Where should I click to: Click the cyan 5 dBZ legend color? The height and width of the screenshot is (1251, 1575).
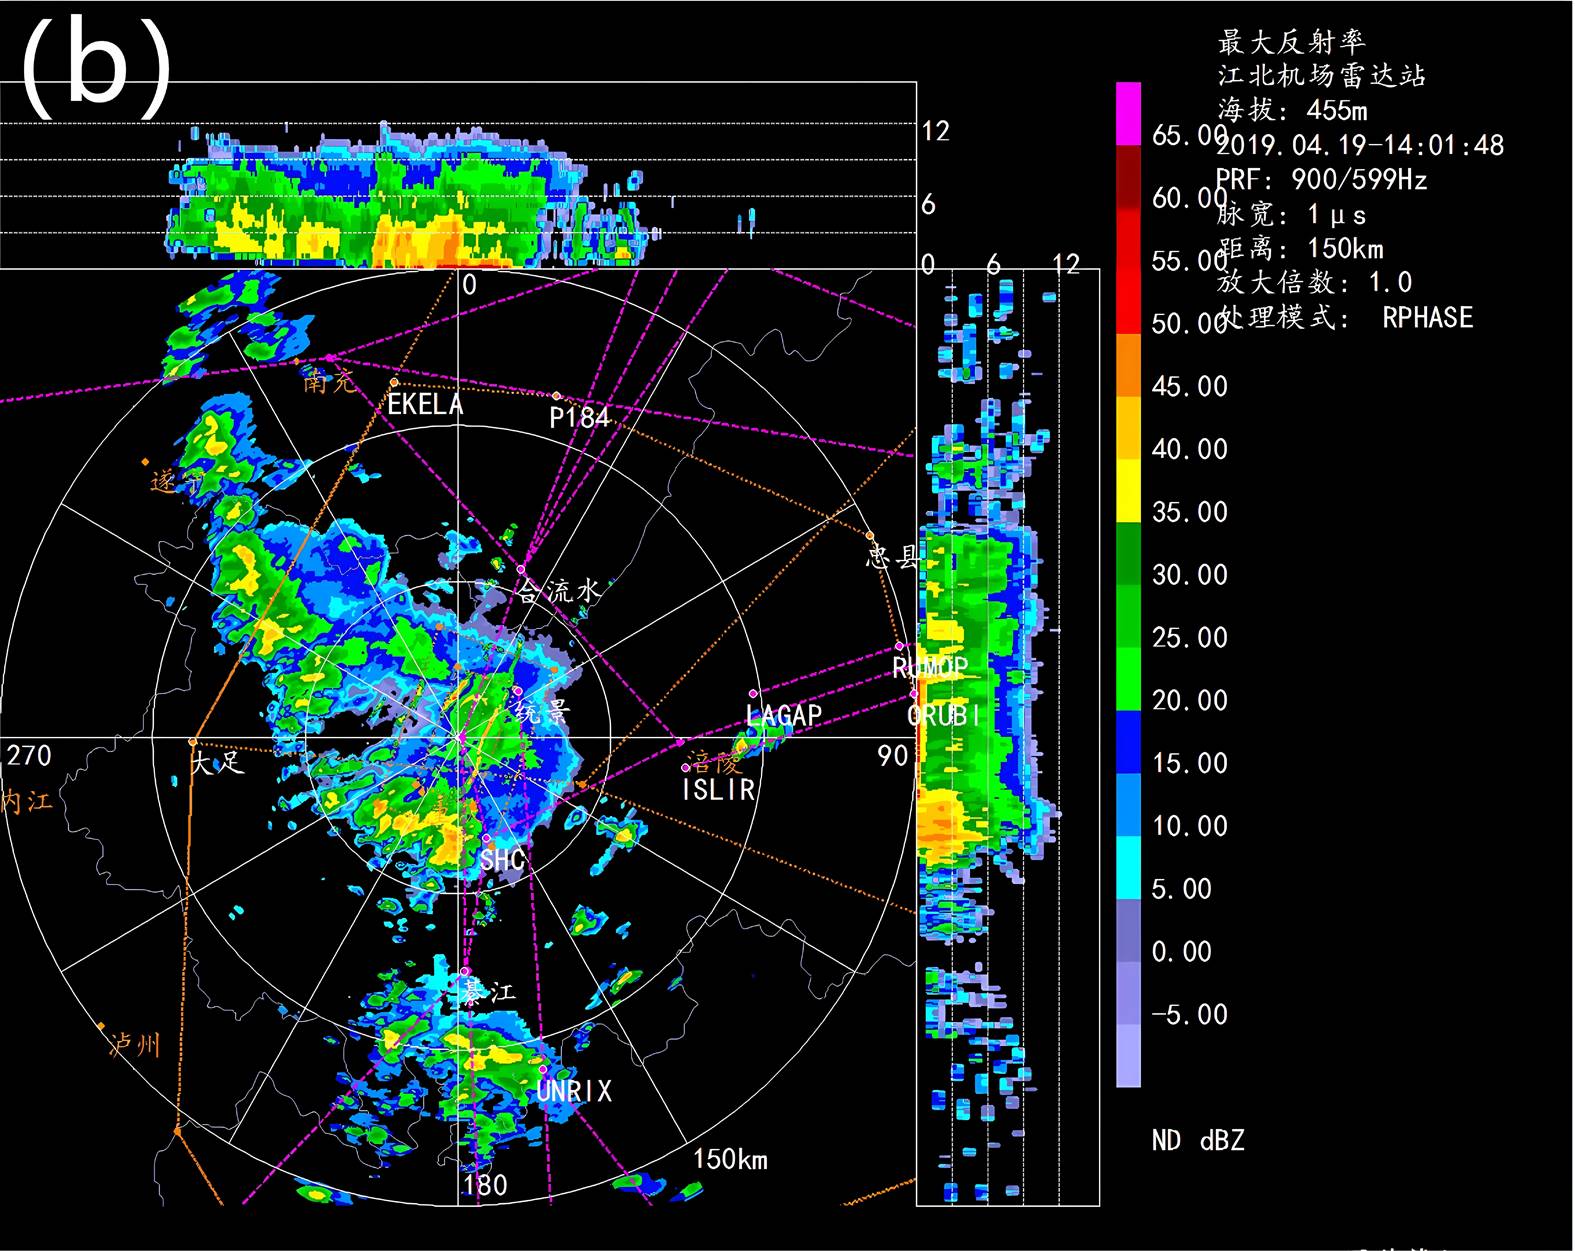pyautogui.click(x=1128, y=867)
